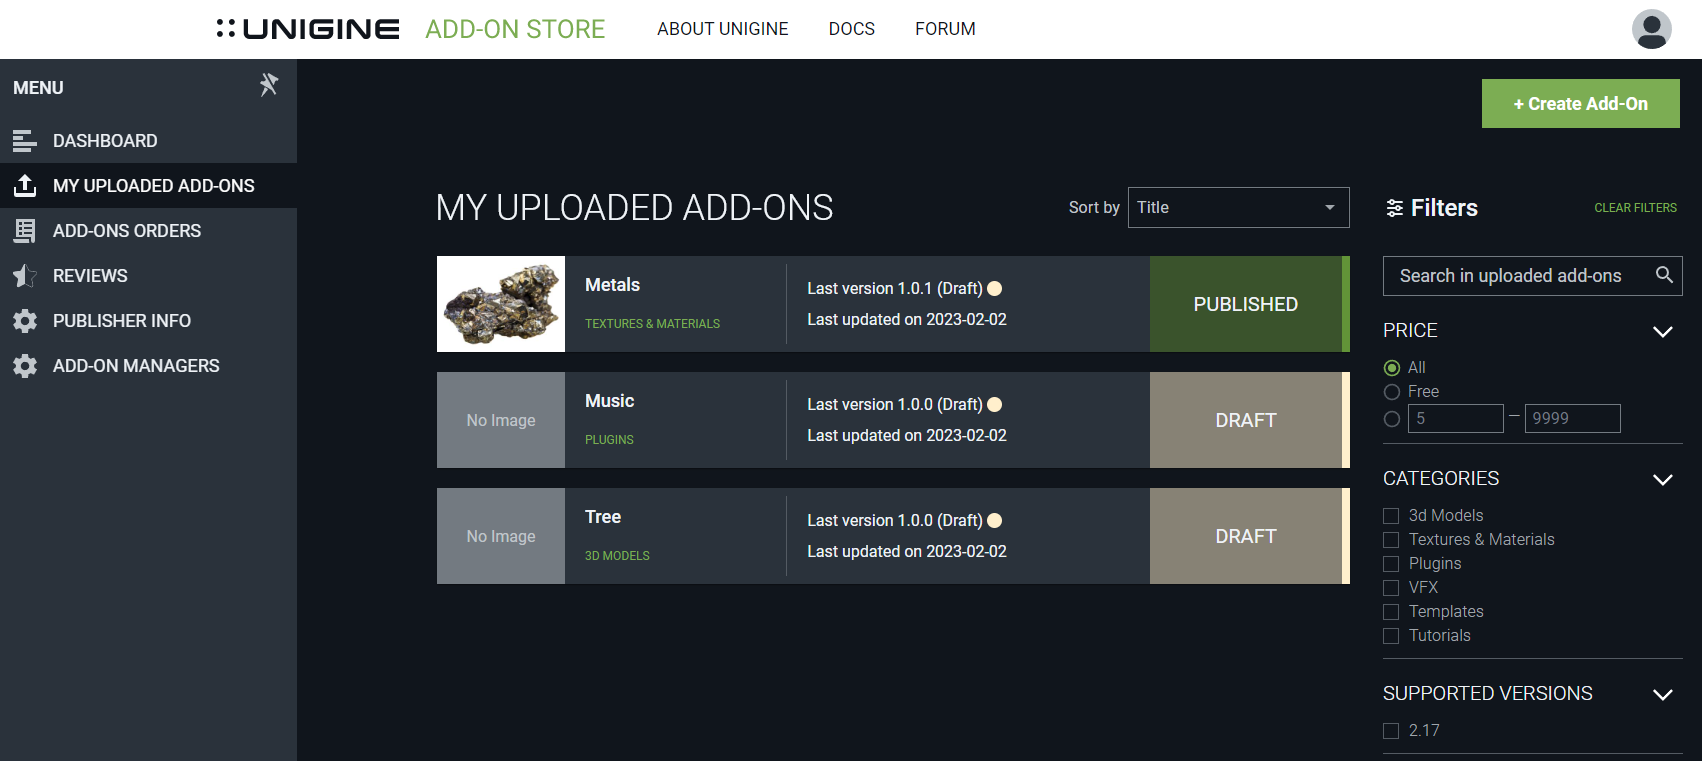Click the upload icon beside My Uploaded Add-Ons
The width and height of the screenshot is (1702, 761).
click(25, 186)
